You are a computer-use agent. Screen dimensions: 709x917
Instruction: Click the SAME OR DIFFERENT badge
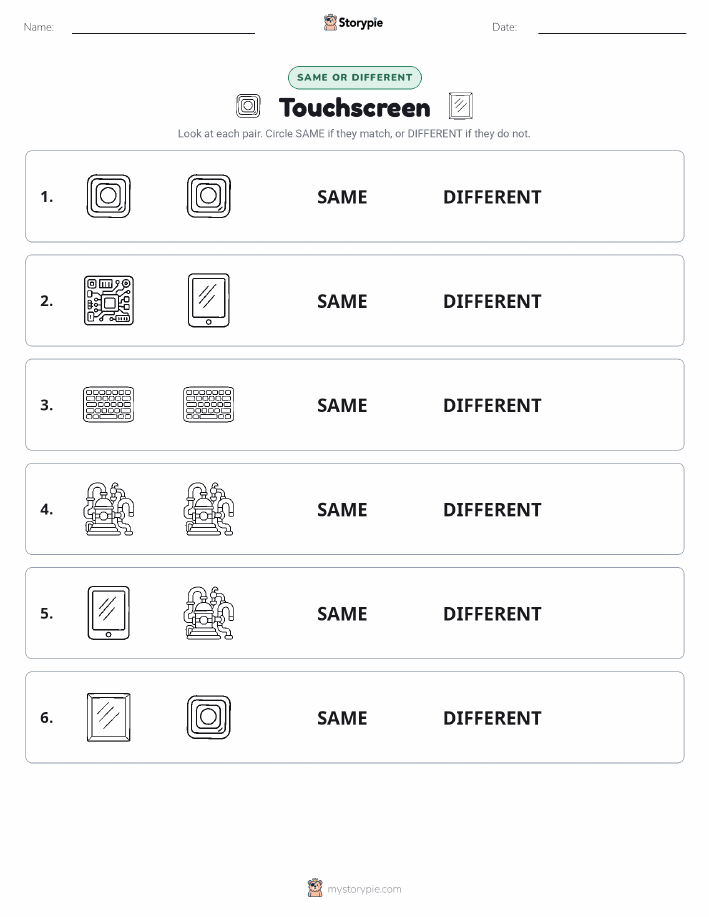[354, 77]
